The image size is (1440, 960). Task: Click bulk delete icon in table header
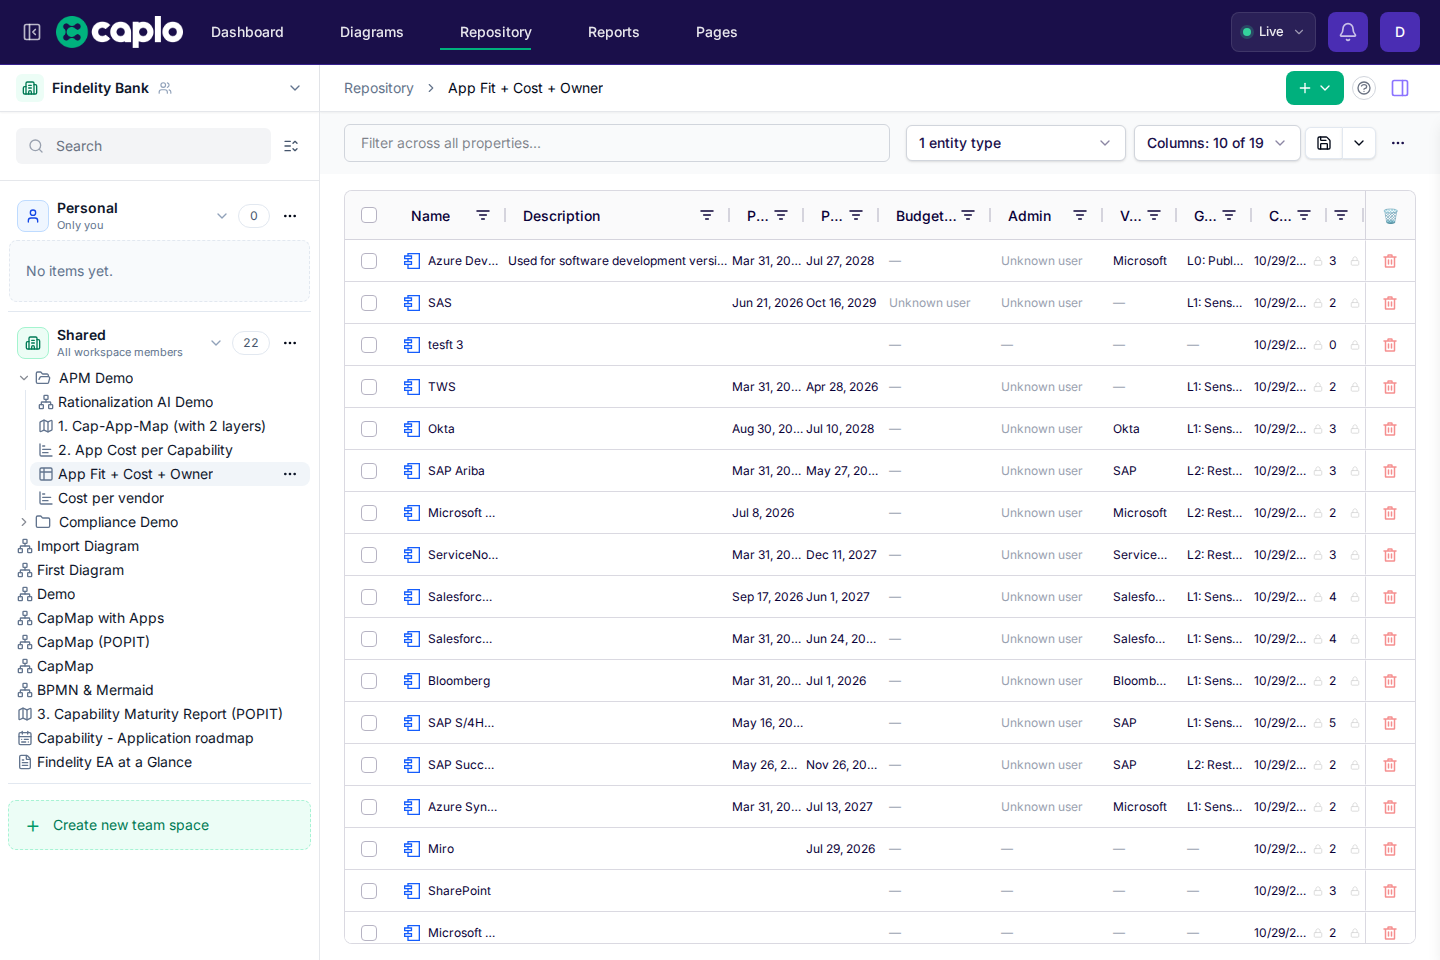click(1390, 216)
